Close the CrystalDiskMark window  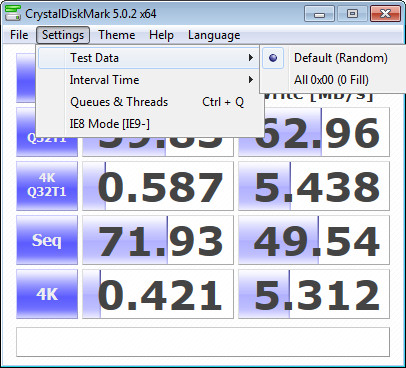(x=385, y=14)
